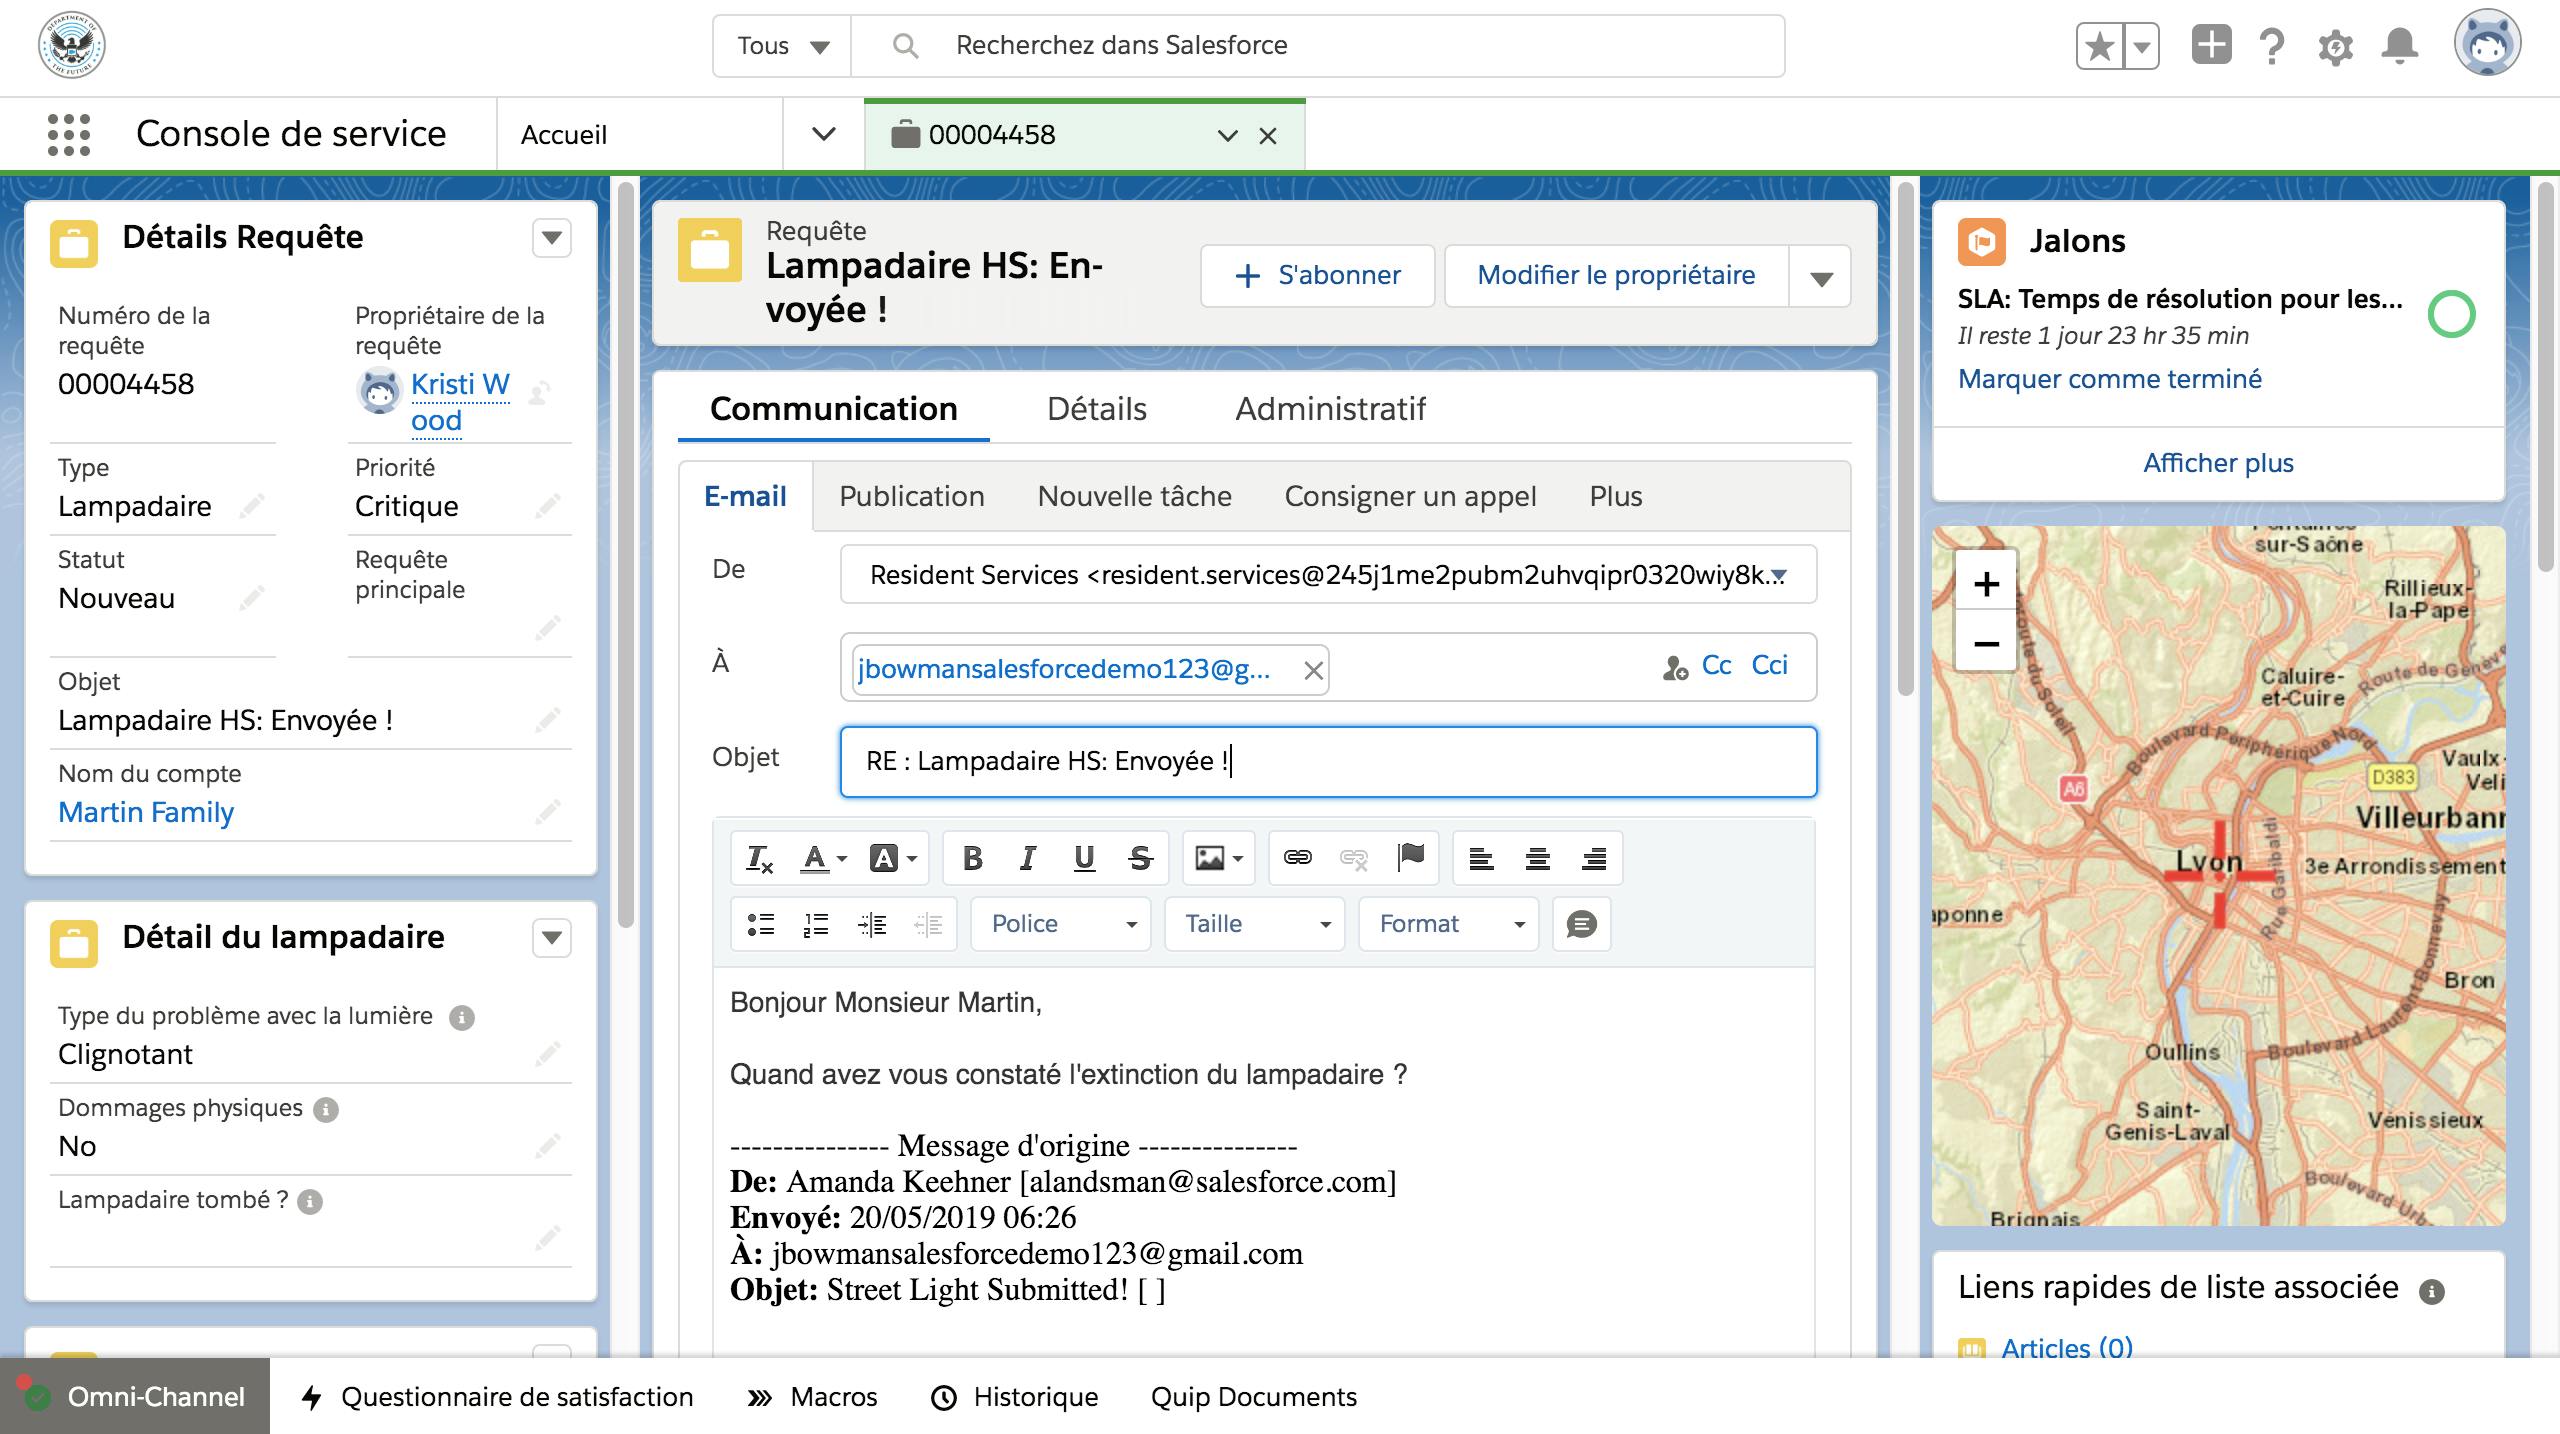Open the text color picker
Screen dimensions: 2560x1434
tap(824, 858)
